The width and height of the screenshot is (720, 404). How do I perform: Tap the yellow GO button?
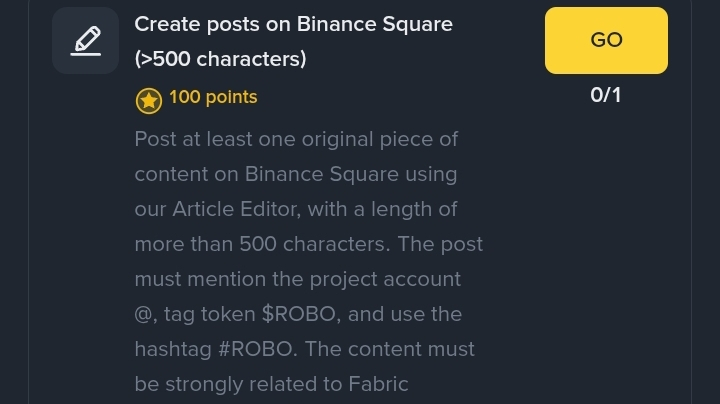point(606,40)
